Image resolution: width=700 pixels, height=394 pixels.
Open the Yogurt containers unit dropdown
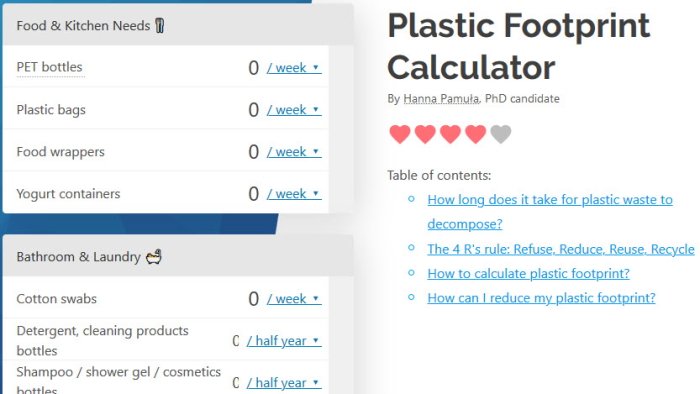click(294, 194)
